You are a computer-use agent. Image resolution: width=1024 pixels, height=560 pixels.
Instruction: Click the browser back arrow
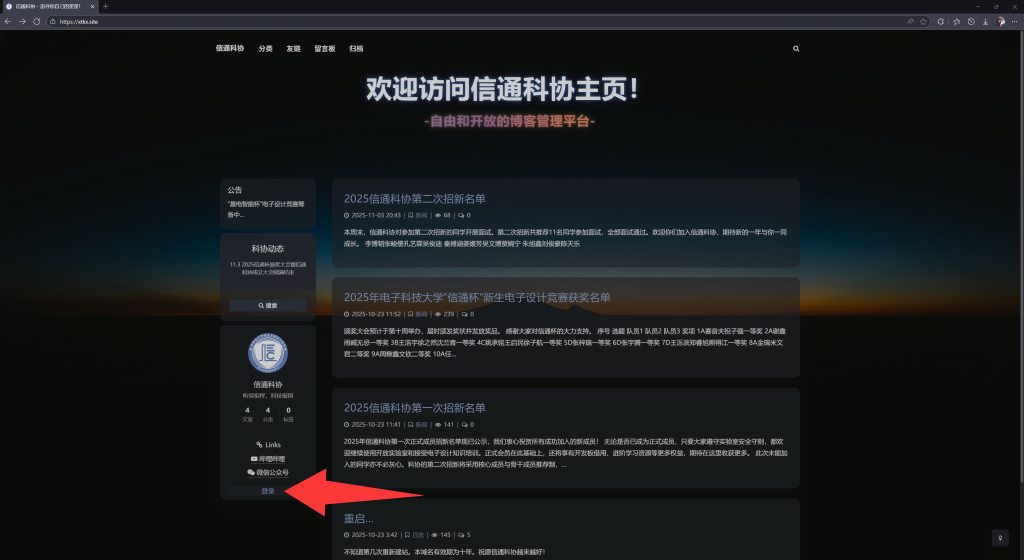point(8,21)
